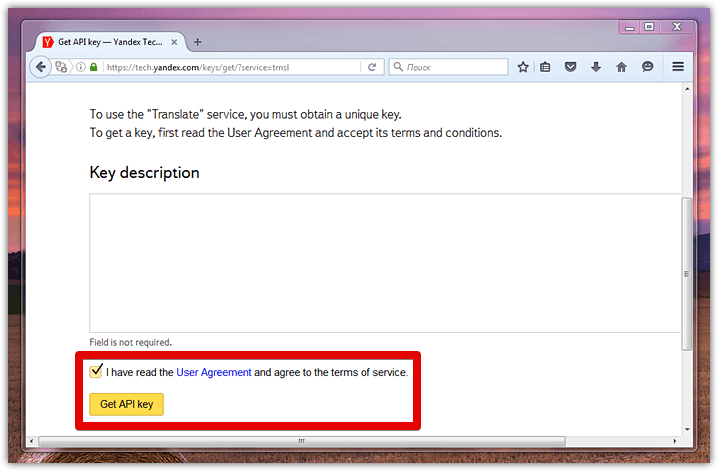
Task: Open the proxy/container icon next to back button
Action: (x=61, y=67)
